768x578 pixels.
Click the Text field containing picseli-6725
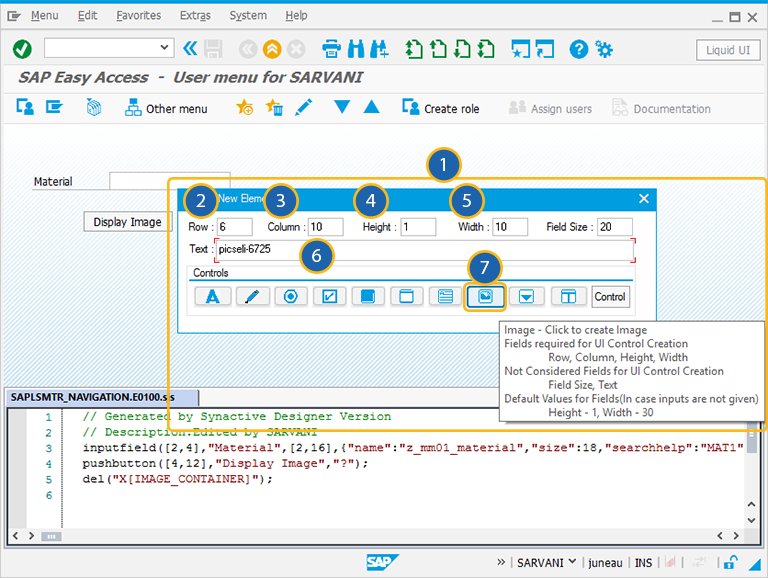pyautogui.click(x=425, y=250)
